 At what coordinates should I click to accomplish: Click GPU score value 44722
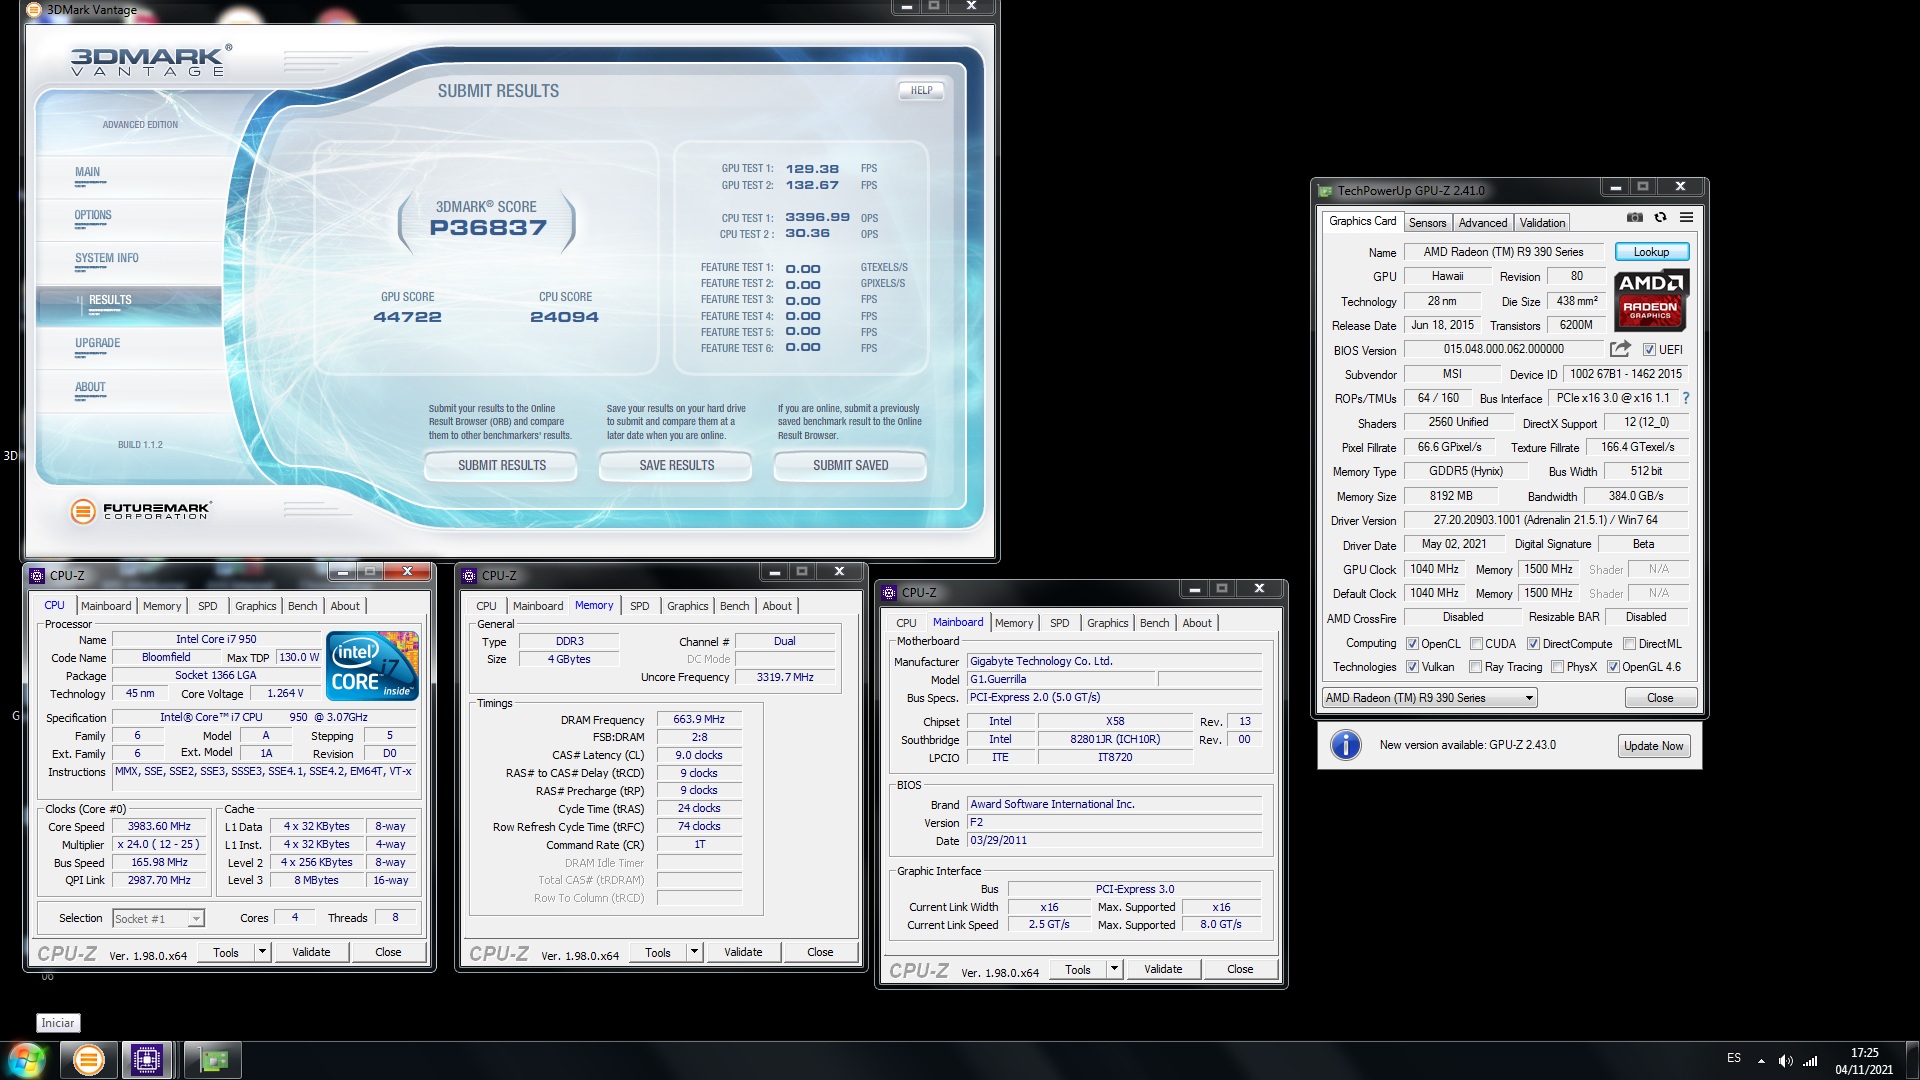tap(407, 317)
